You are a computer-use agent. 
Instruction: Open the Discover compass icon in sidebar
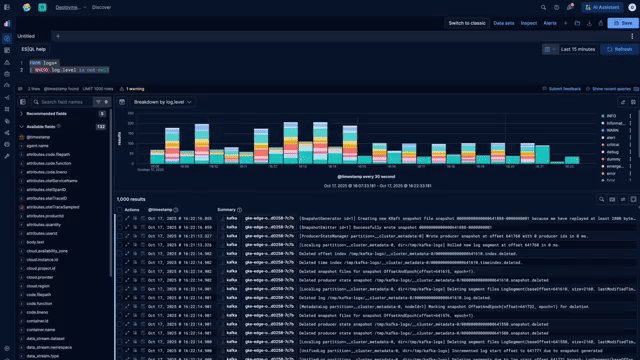click(7, 38)
